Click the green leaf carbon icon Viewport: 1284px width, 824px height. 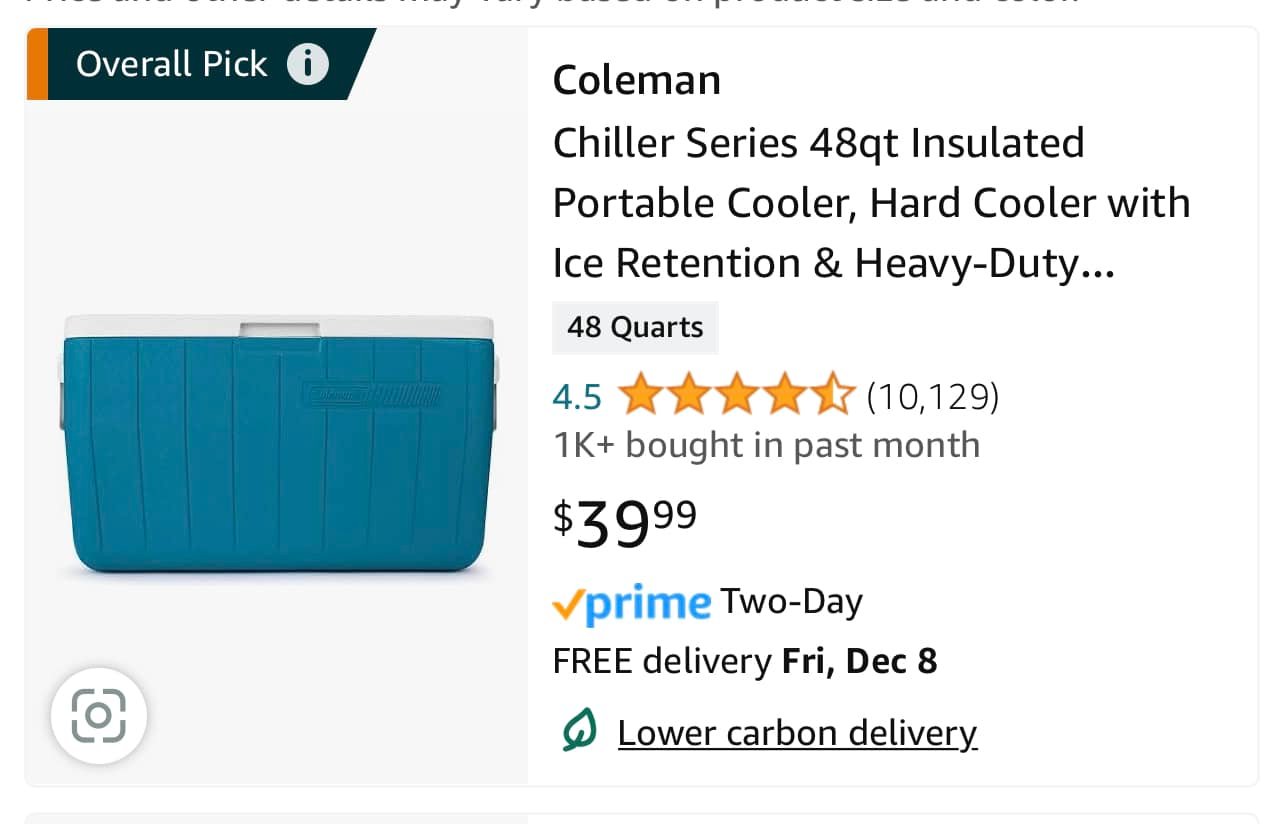pos(579,733)
